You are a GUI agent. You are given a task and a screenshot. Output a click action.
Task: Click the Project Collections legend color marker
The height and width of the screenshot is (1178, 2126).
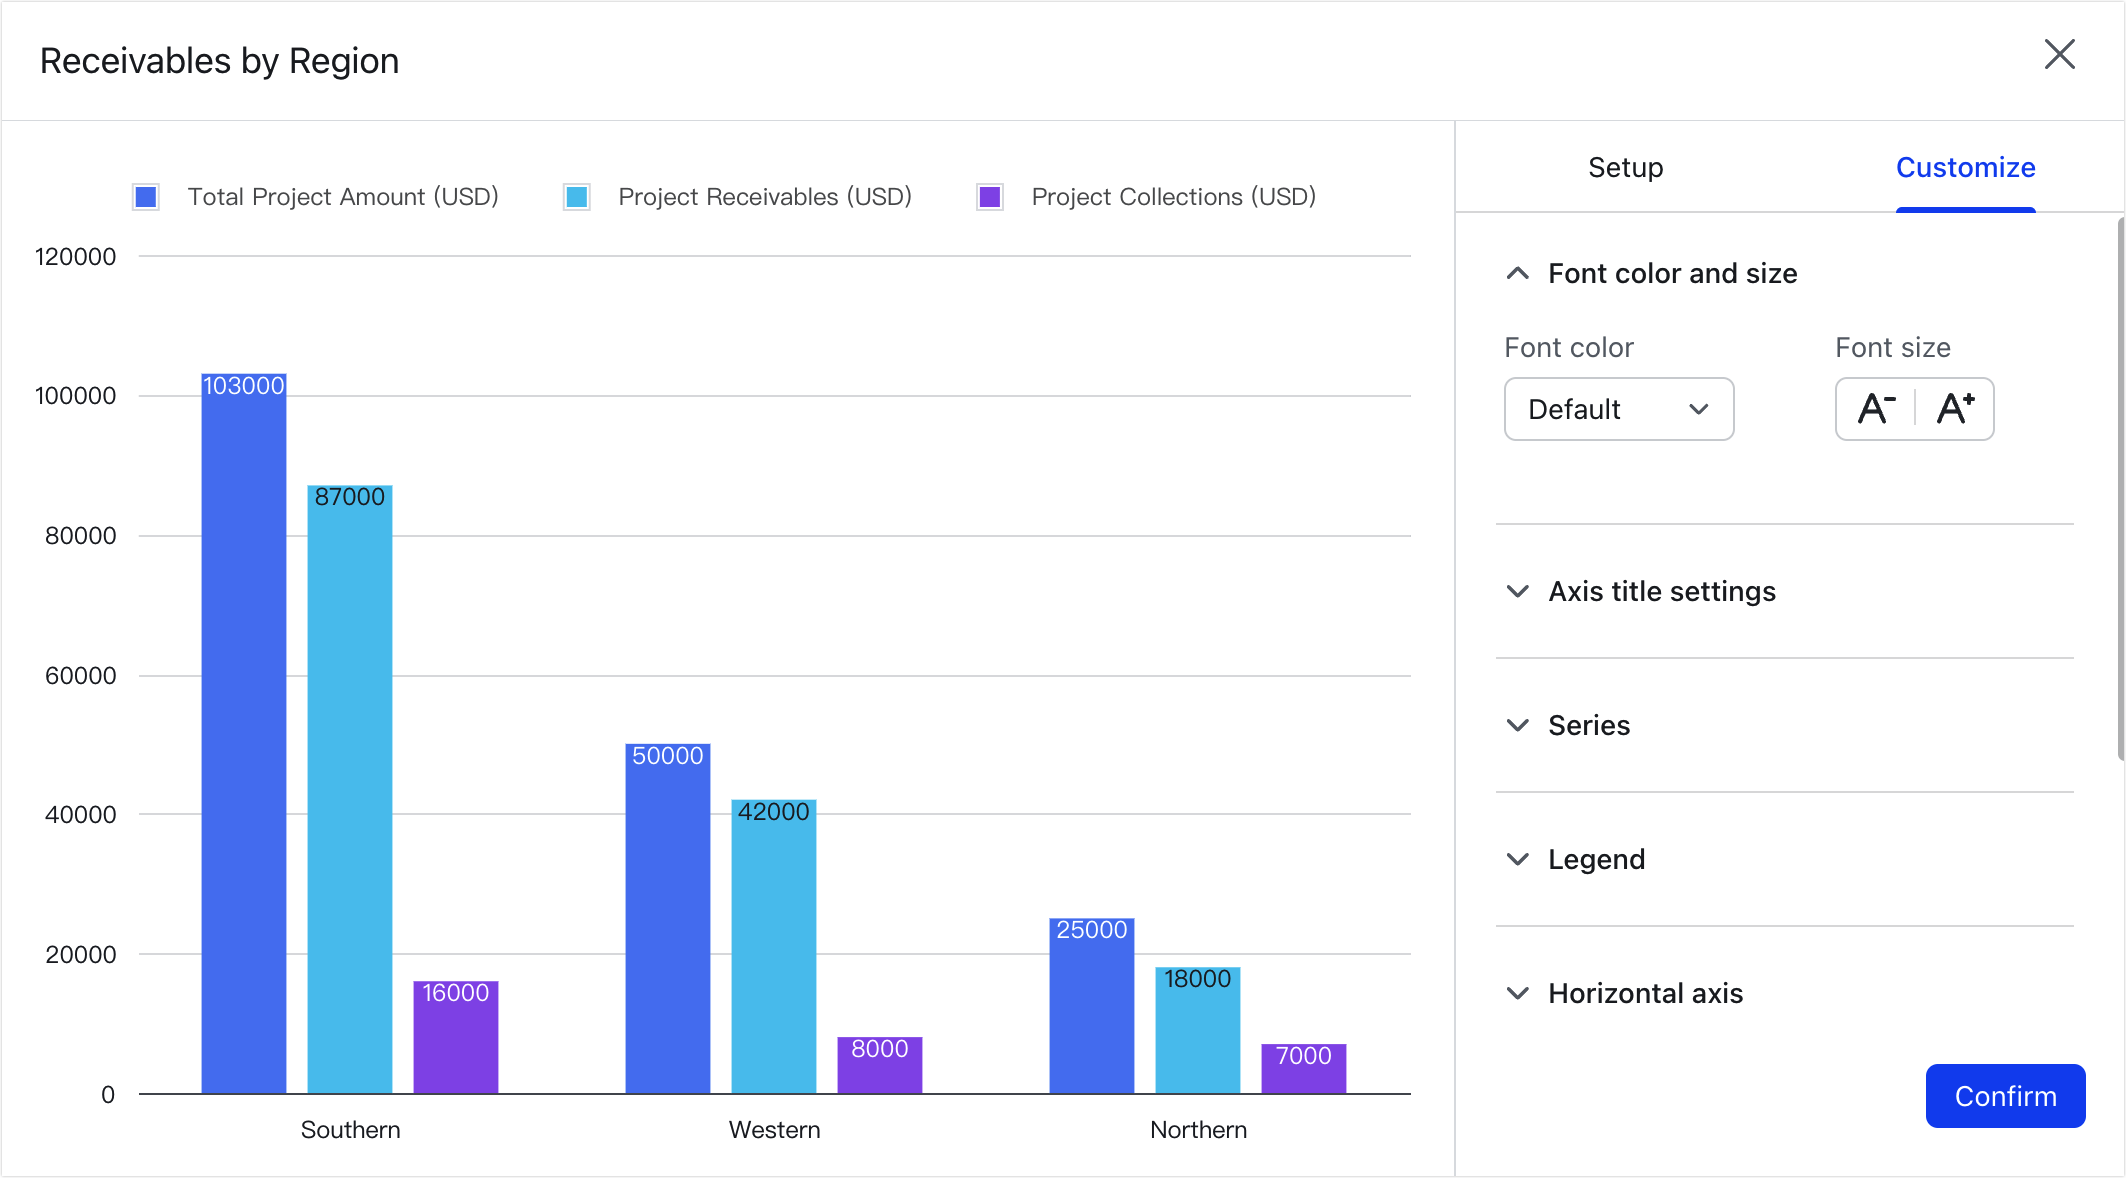click(989, 196)
